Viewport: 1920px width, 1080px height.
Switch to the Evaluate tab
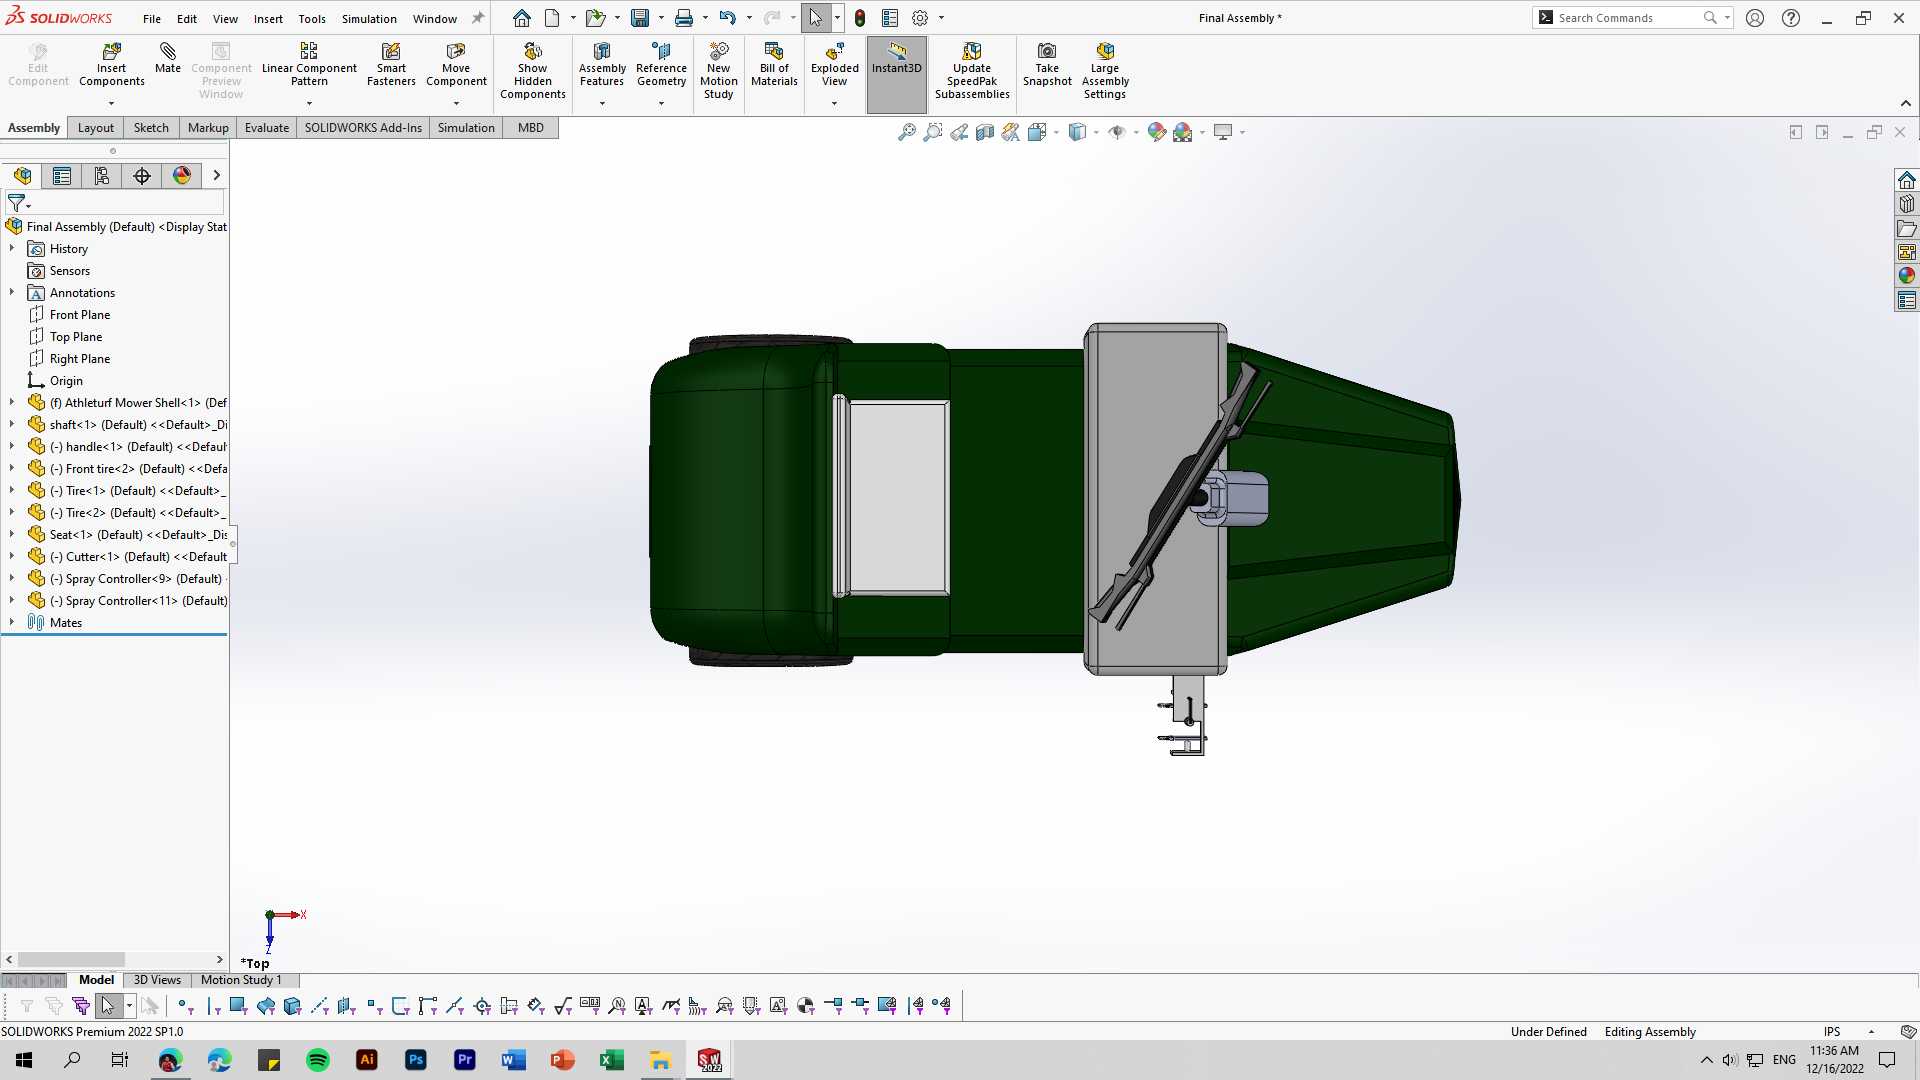tap(267, 128)
